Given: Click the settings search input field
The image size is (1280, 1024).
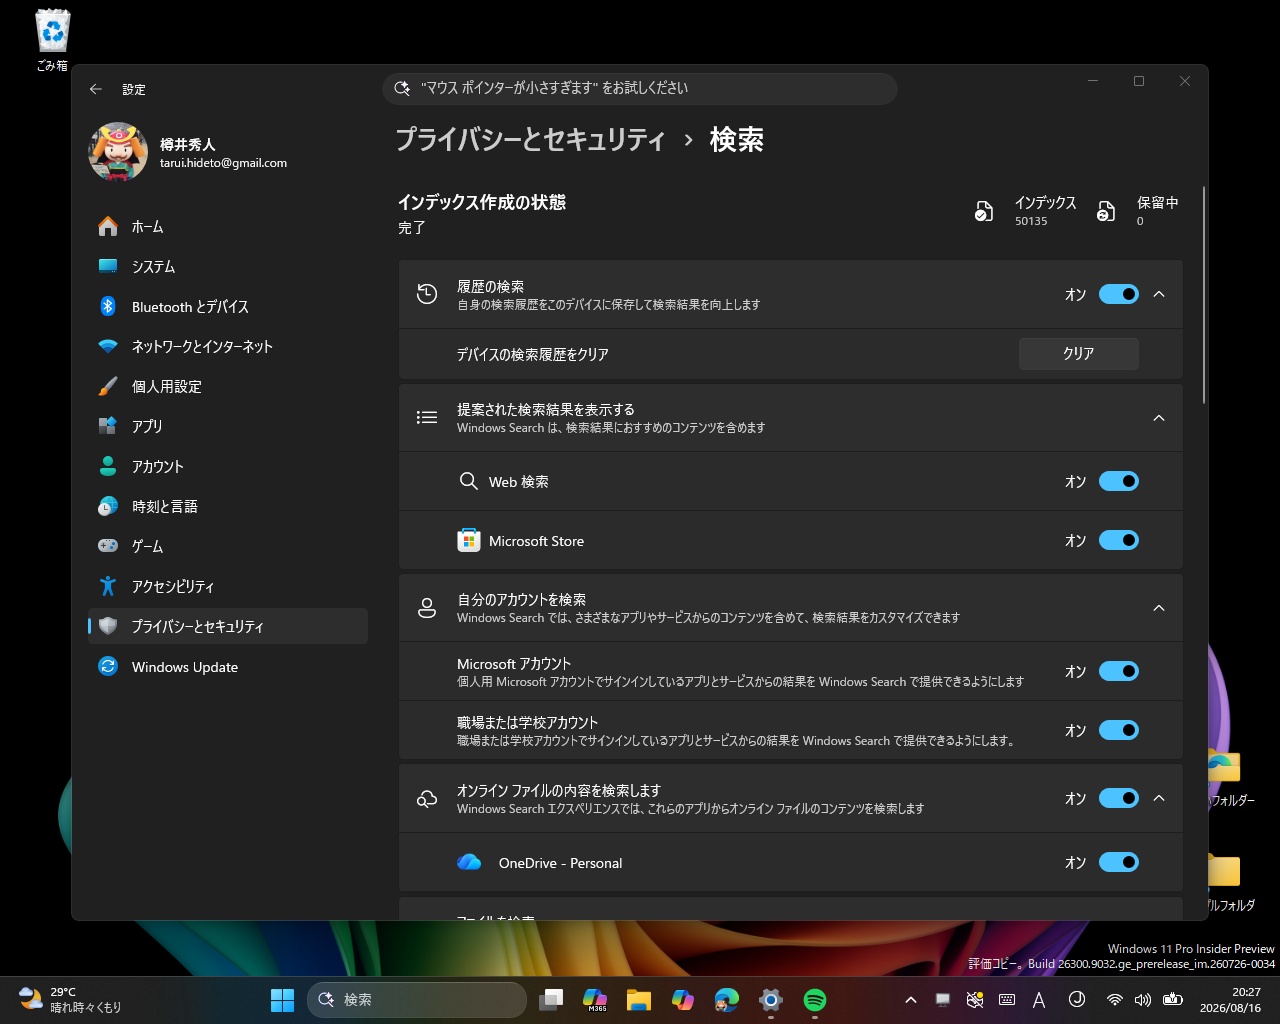Looking at the screenshot, I should coord(640,88).
